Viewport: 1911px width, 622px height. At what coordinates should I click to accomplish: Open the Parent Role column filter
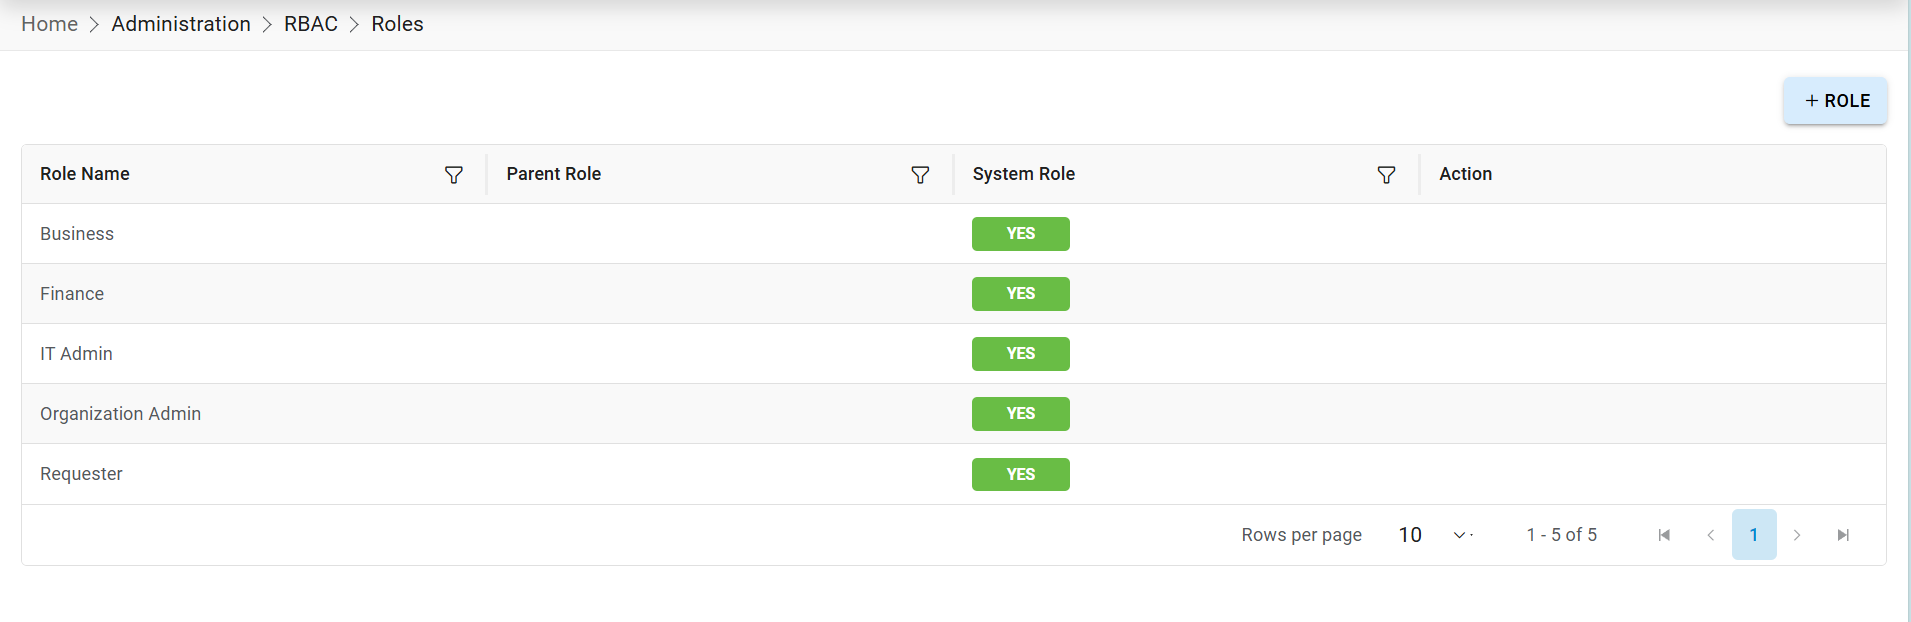[920, 175]
